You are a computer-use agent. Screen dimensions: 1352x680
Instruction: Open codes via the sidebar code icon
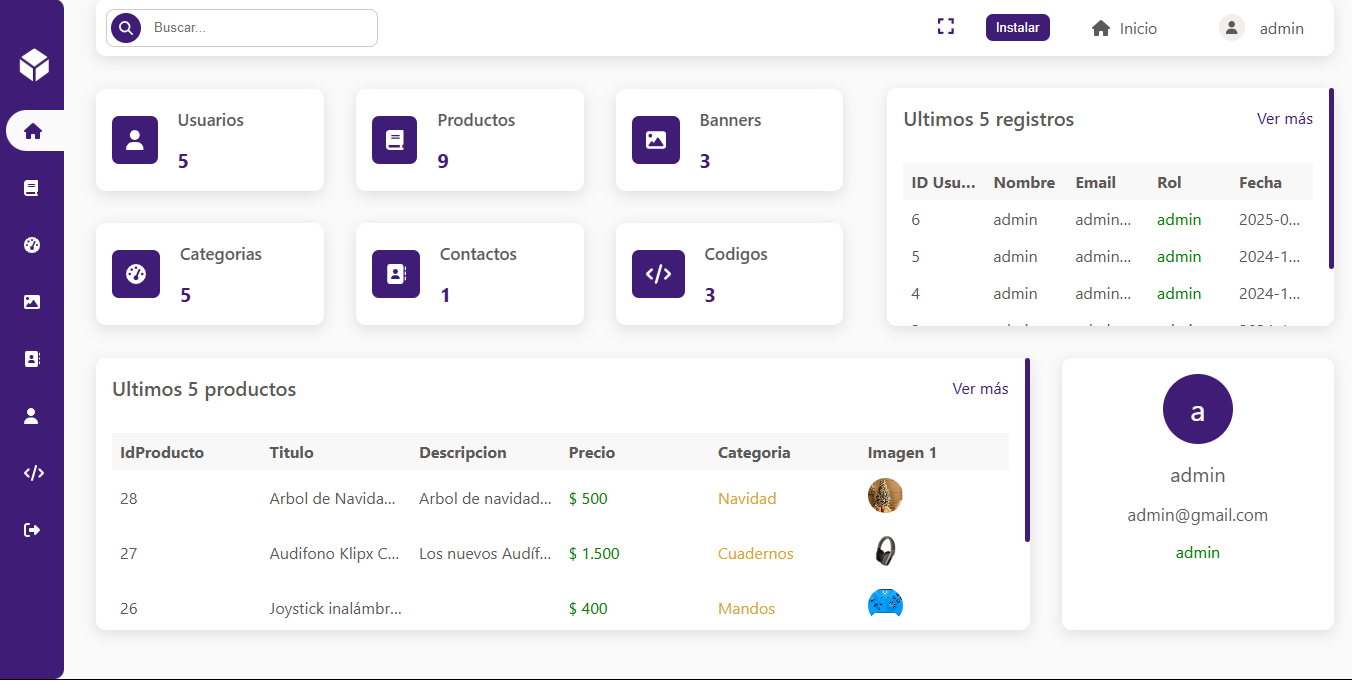[33, 473]
